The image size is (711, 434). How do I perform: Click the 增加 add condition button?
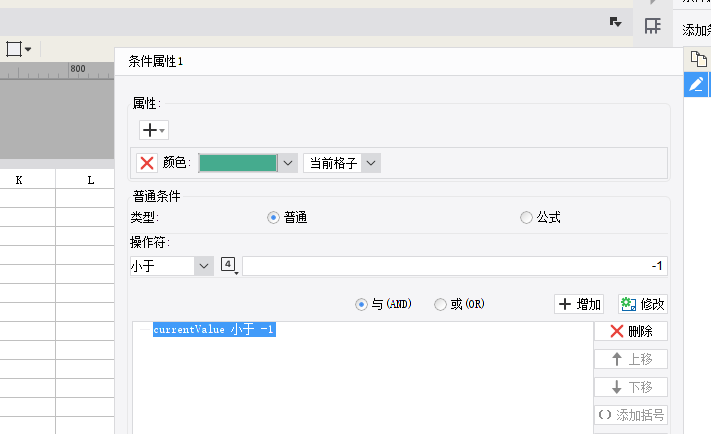pyautogui.click(x=579, y=304)
